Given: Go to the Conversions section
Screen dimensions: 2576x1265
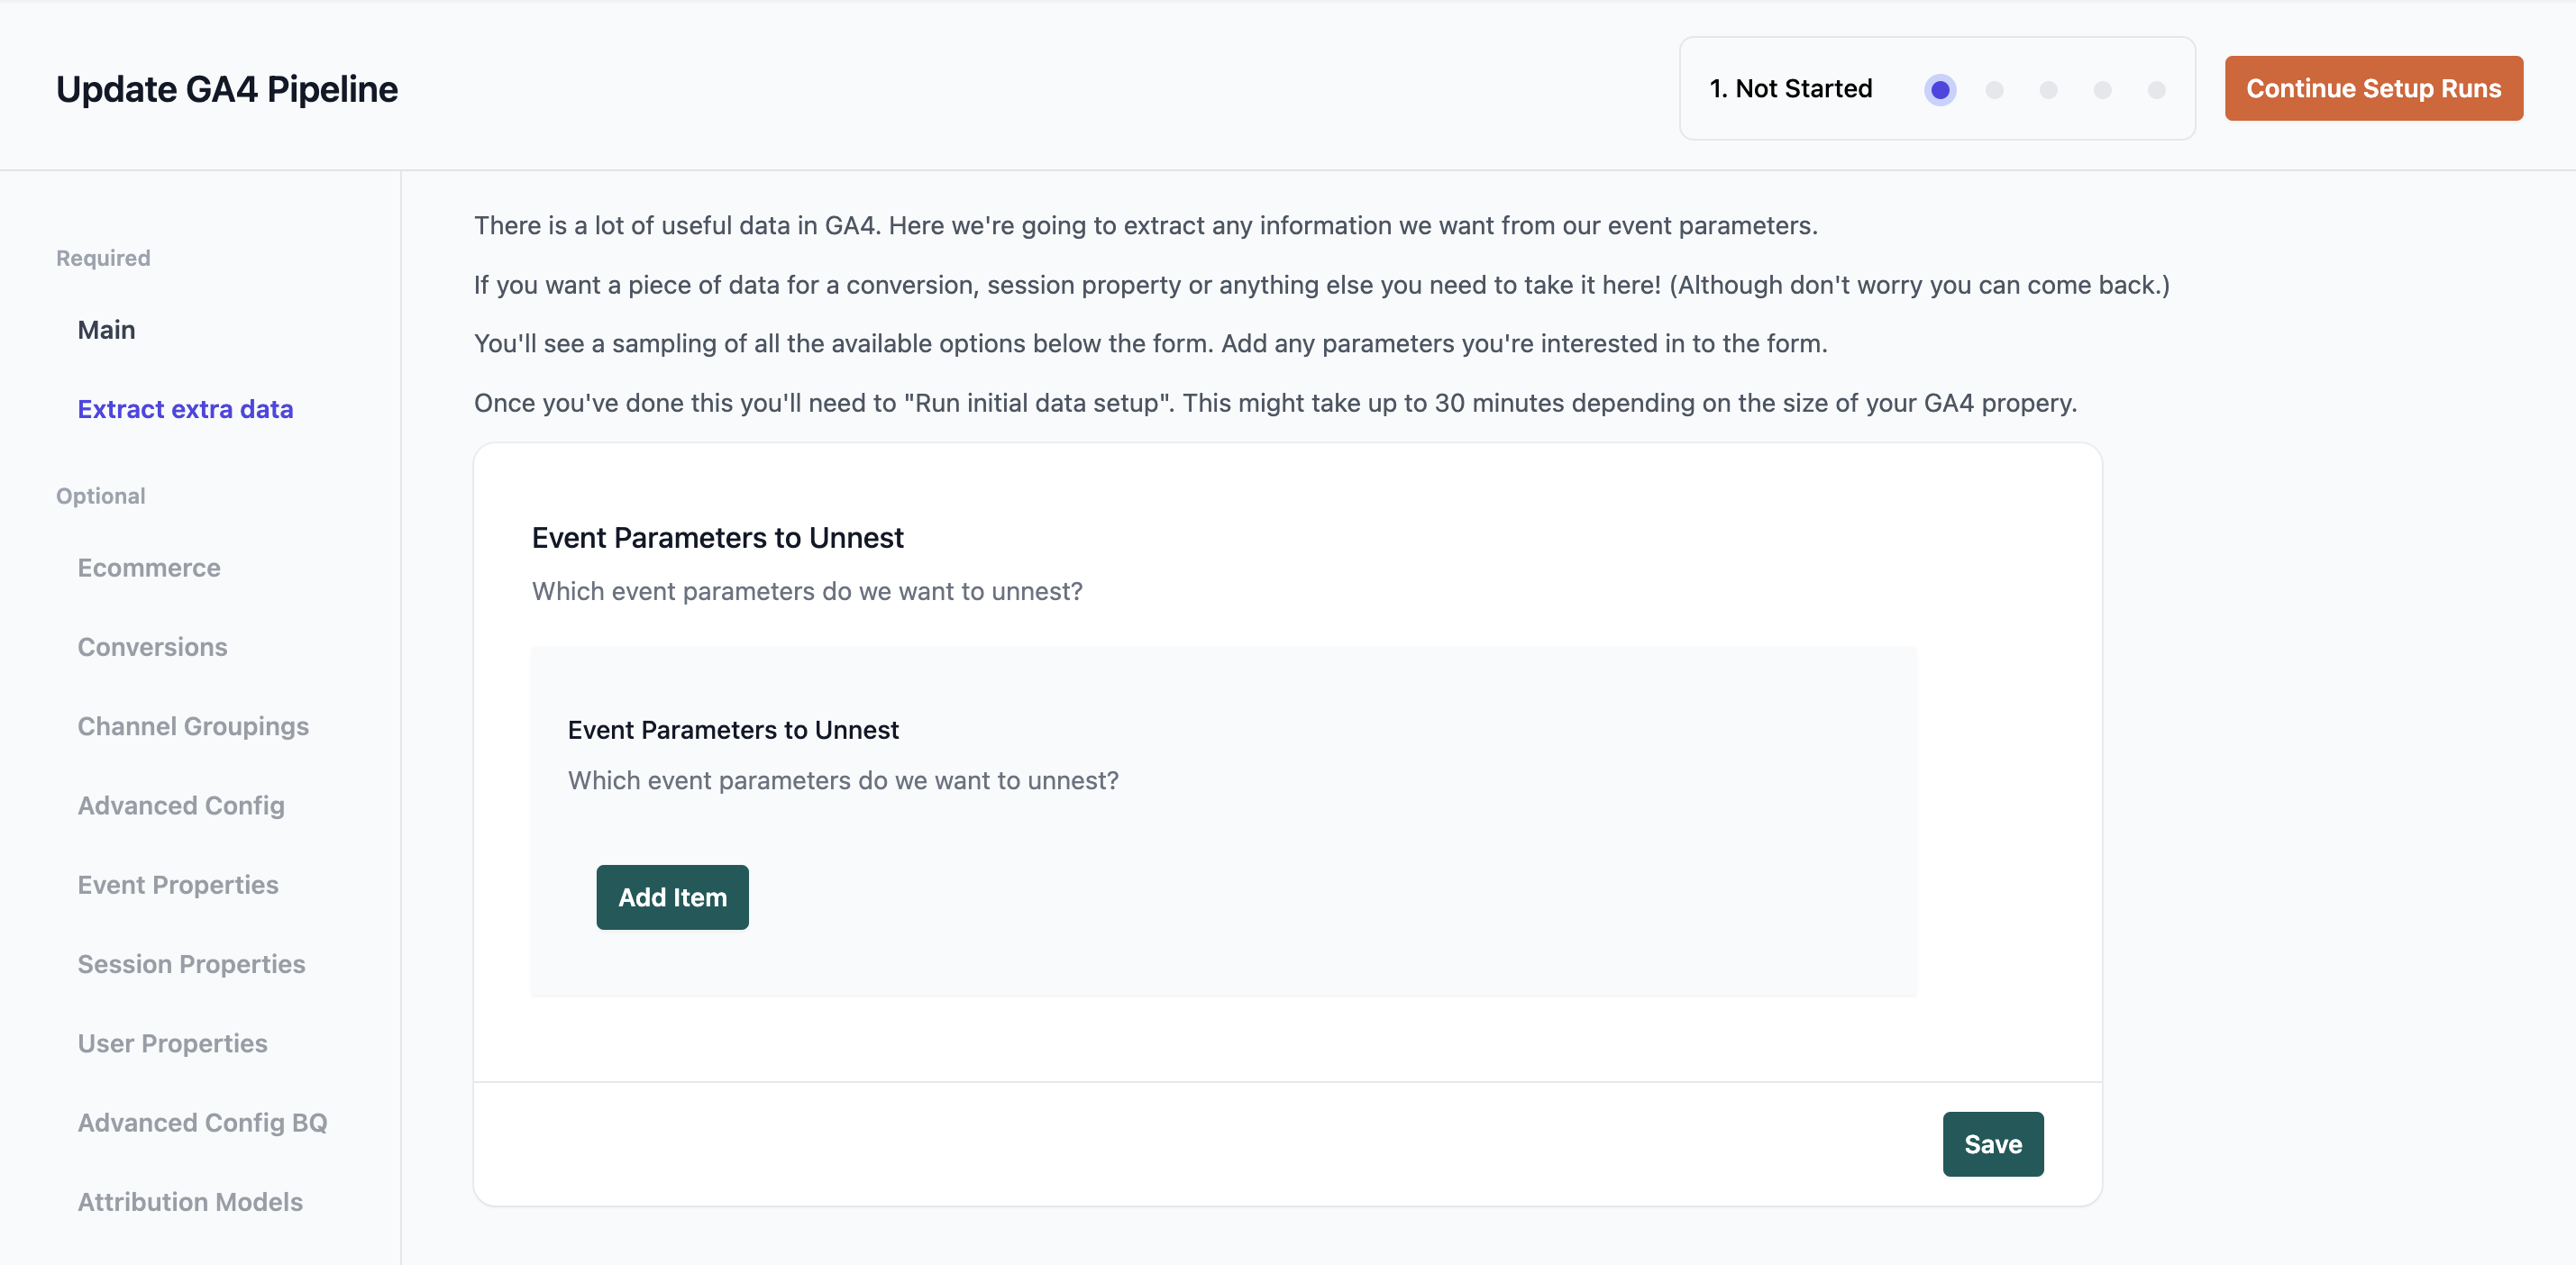Looking at the screenshot, I should (153, 647).
